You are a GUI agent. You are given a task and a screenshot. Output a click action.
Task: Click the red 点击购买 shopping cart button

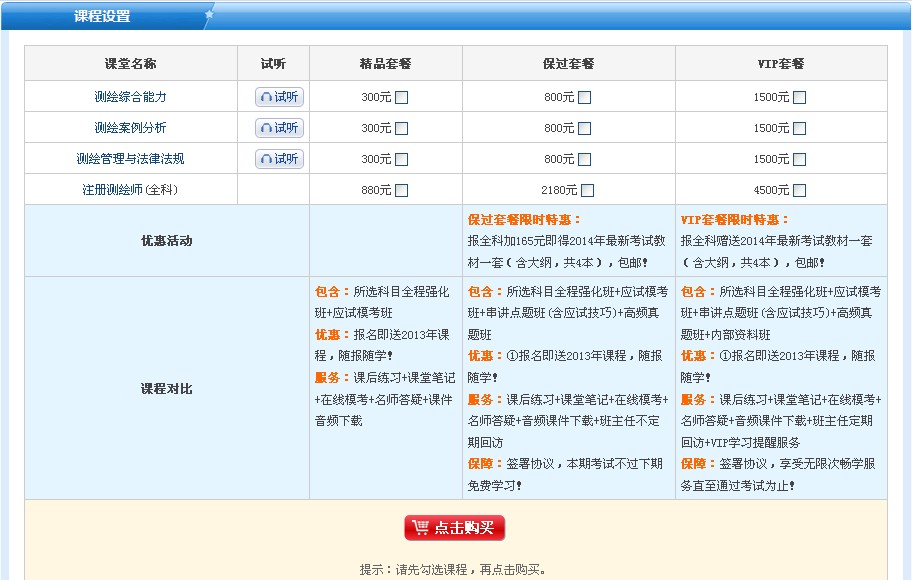[455, 528]
